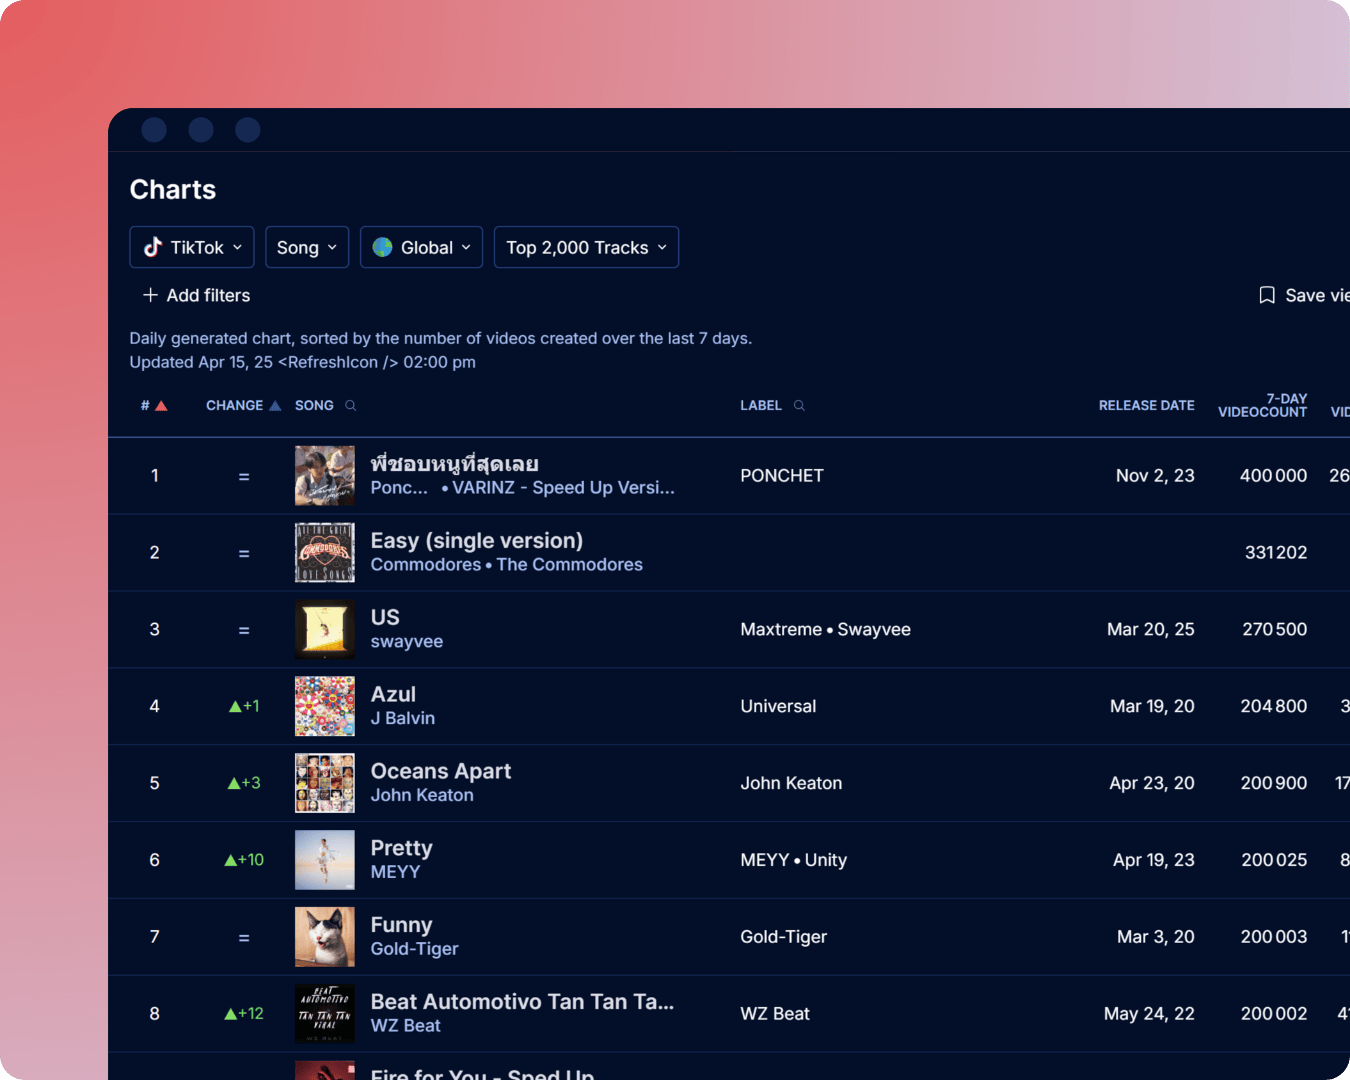Click the plus icon beside Add filters
1350x1080 pixels.
point(147,295)
